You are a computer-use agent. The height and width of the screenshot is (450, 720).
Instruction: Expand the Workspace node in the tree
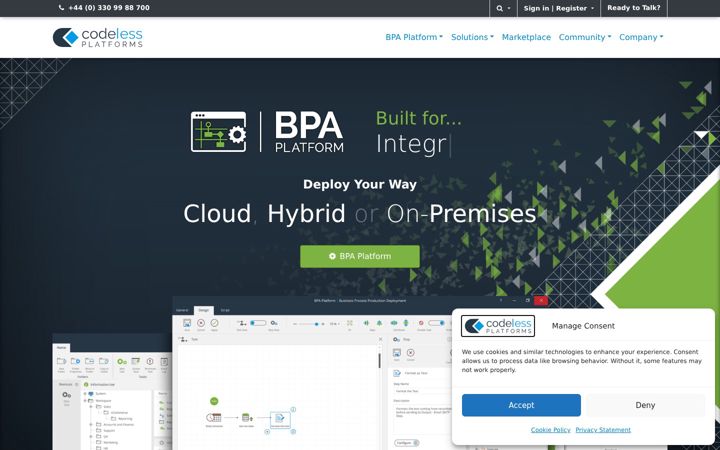pyautogui.click(x=85, y=400)
